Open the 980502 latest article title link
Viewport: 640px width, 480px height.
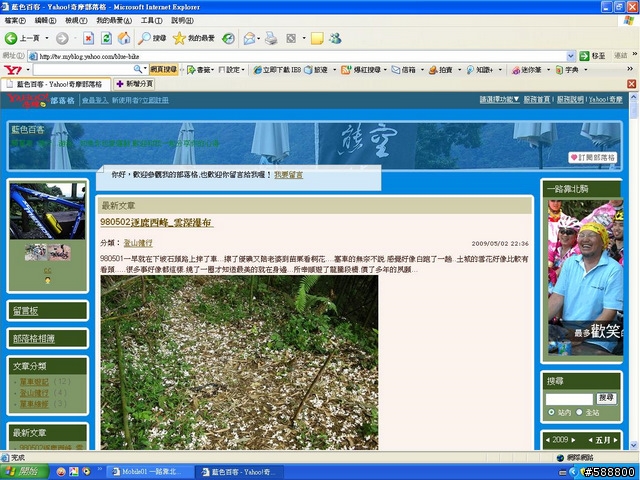coord(157,222)
